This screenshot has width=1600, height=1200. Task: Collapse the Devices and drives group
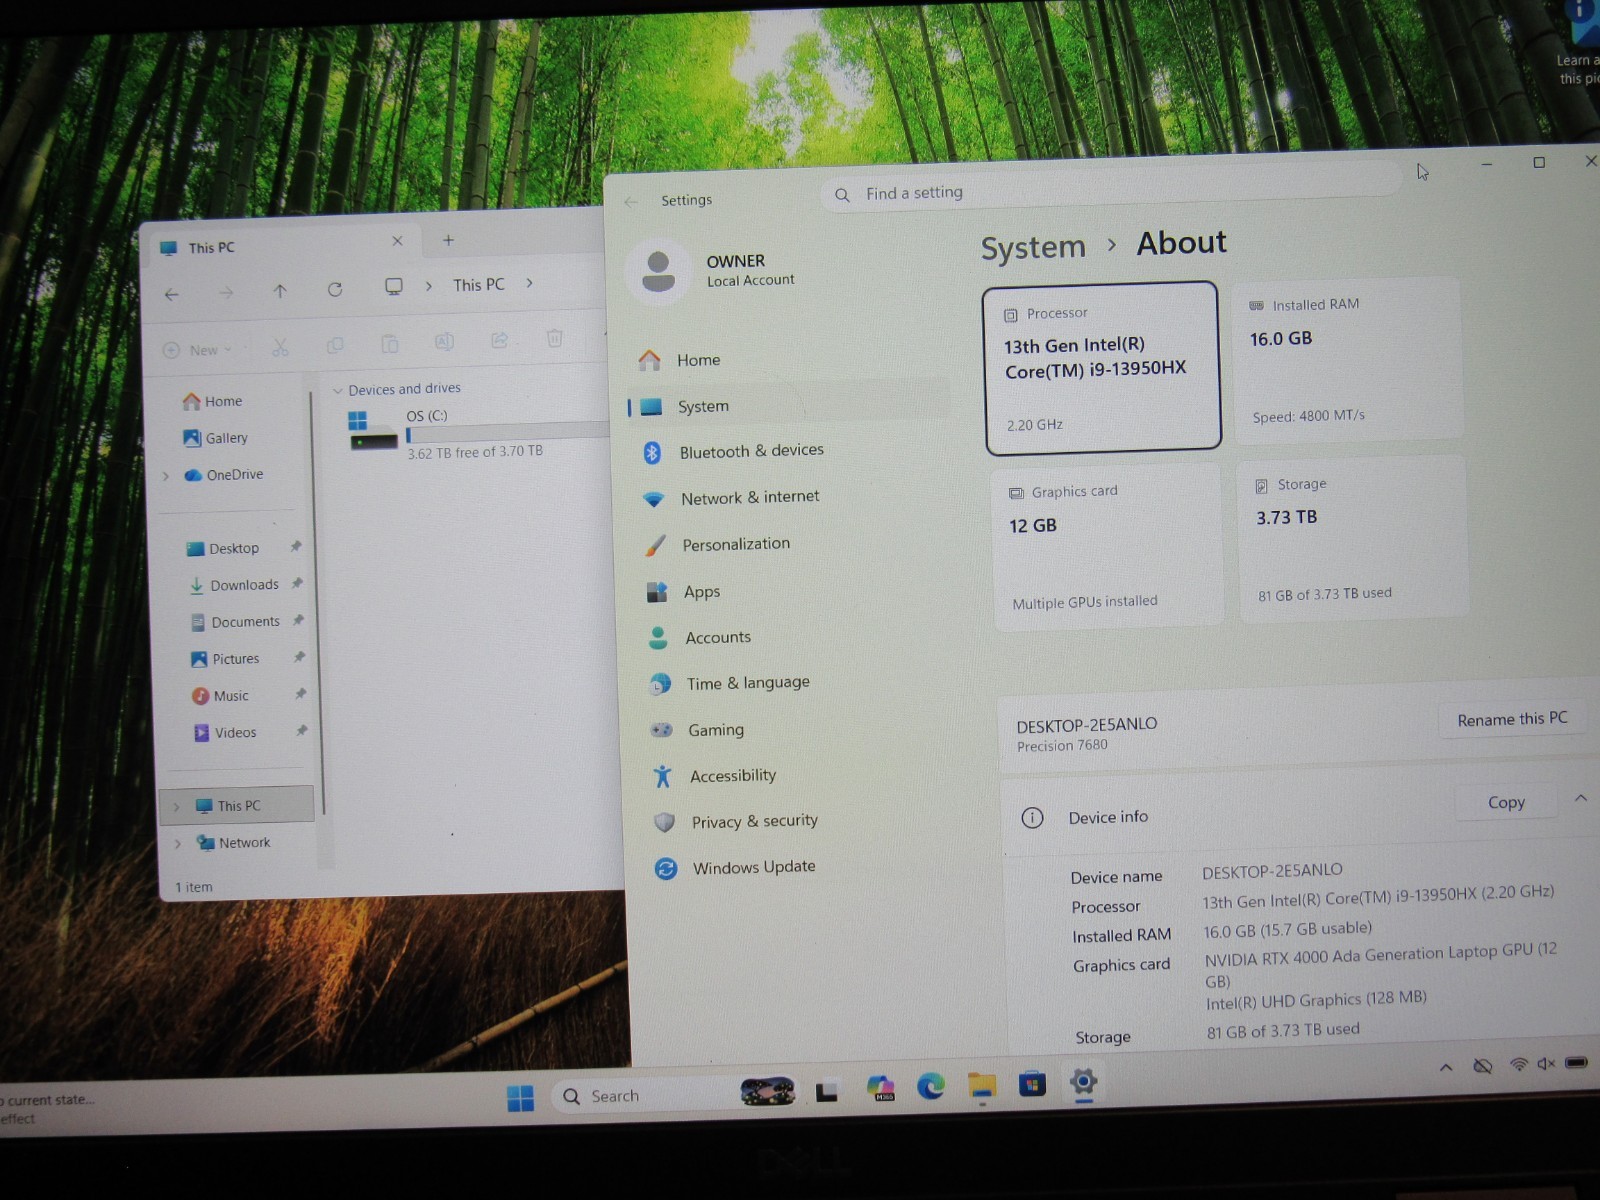pos(337,390)
